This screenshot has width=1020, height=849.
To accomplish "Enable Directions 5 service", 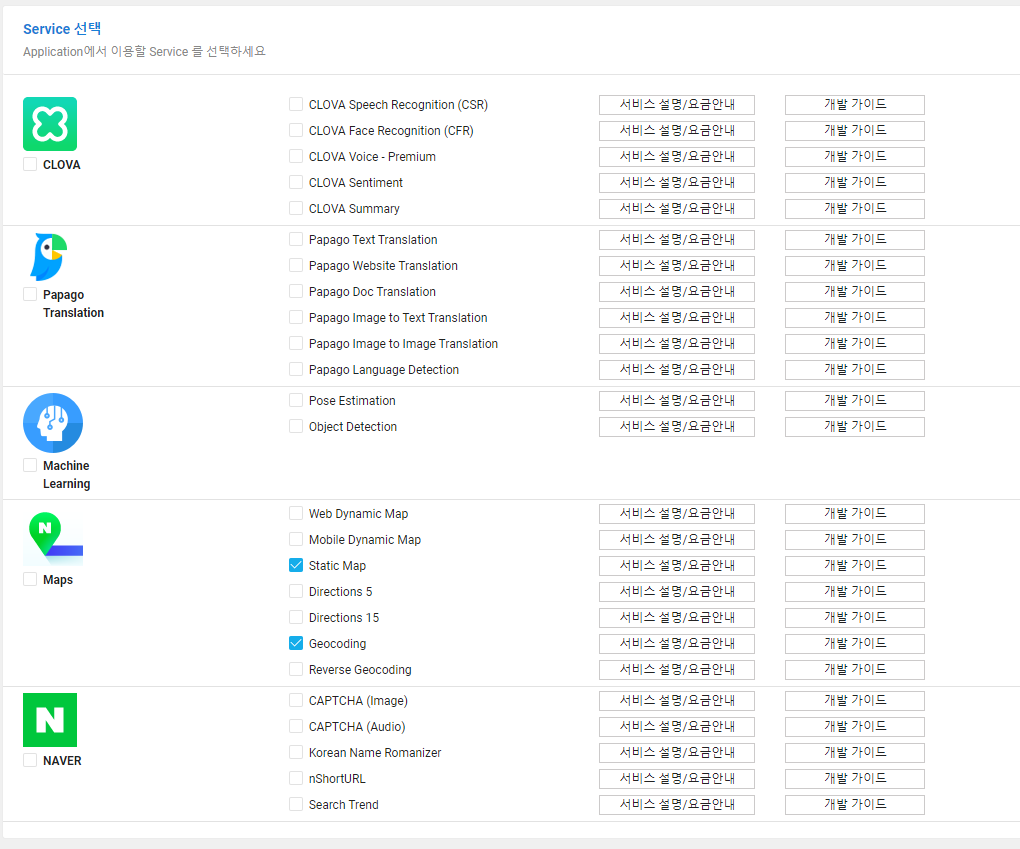I will 296,591.
